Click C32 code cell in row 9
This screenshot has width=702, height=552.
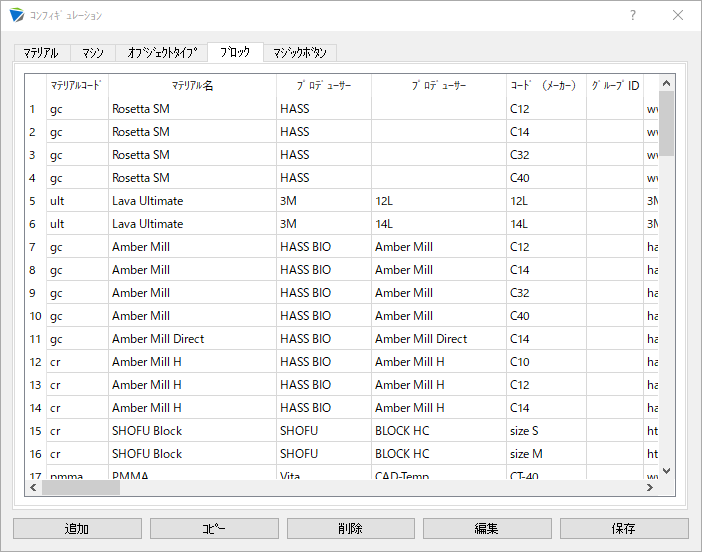(546, 293)
